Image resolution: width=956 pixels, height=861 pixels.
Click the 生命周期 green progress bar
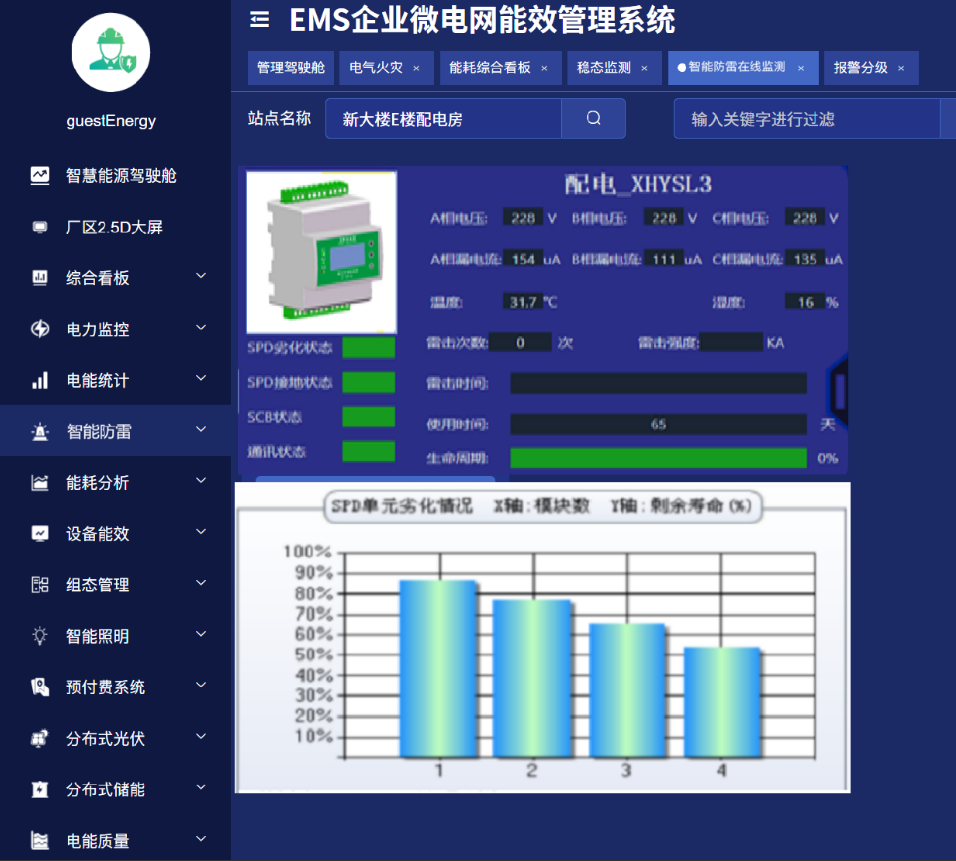[658, 458]
